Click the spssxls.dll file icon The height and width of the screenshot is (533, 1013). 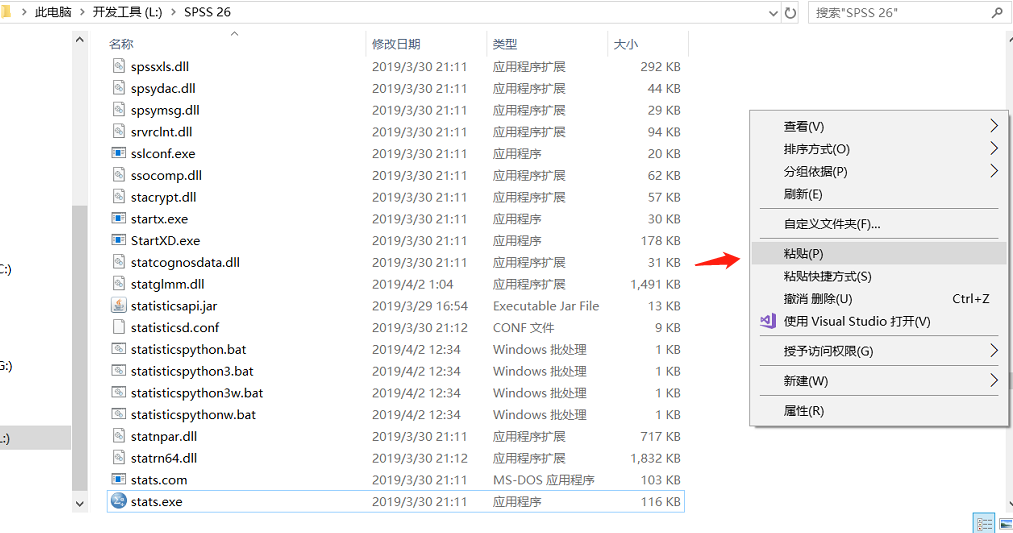tap(118, 66)
